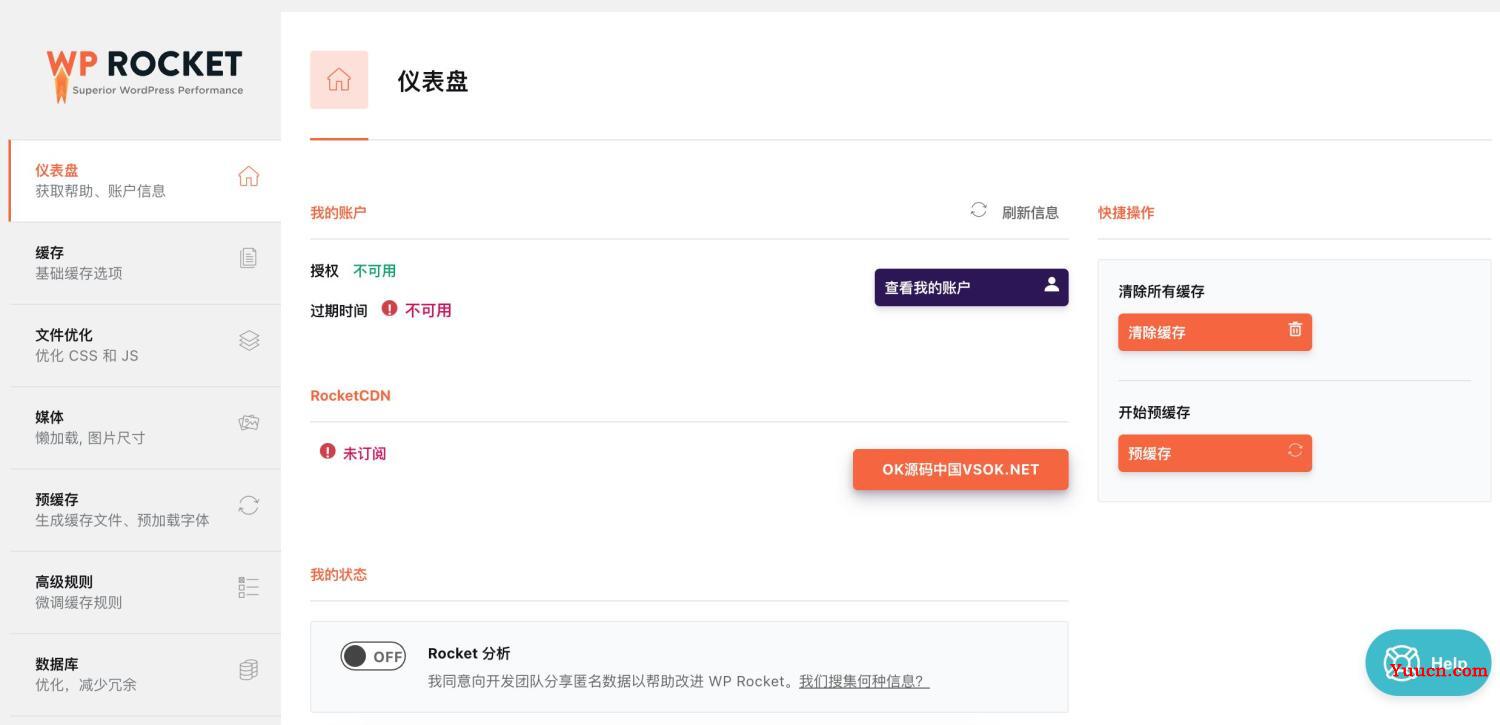Click the 清除所有缓存 label
Screen dimensions: 1500x725
coord(1161,291)
